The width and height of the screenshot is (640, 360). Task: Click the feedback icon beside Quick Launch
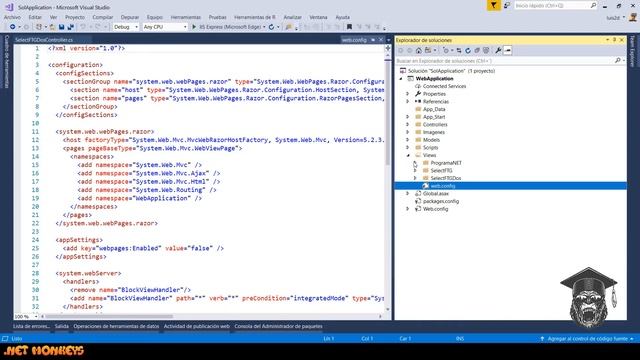pos(507,5)
